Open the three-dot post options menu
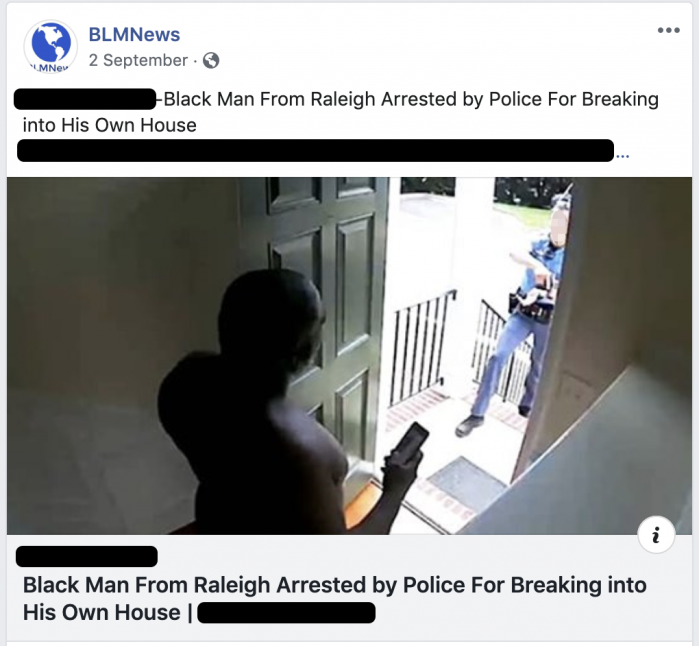The height and width of the screenshot is (646, 700). pos(668,30)
